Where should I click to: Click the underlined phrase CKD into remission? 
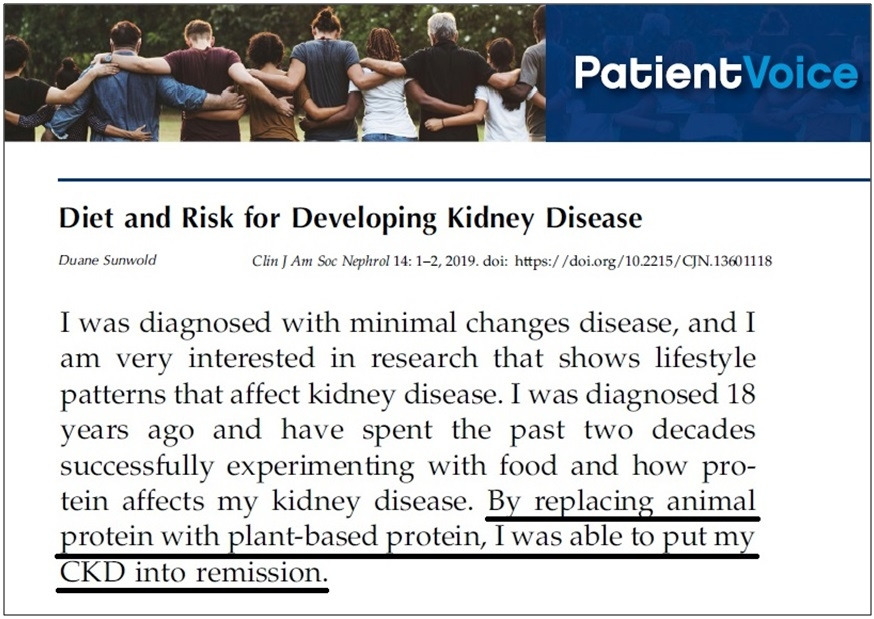pos(193,573)
